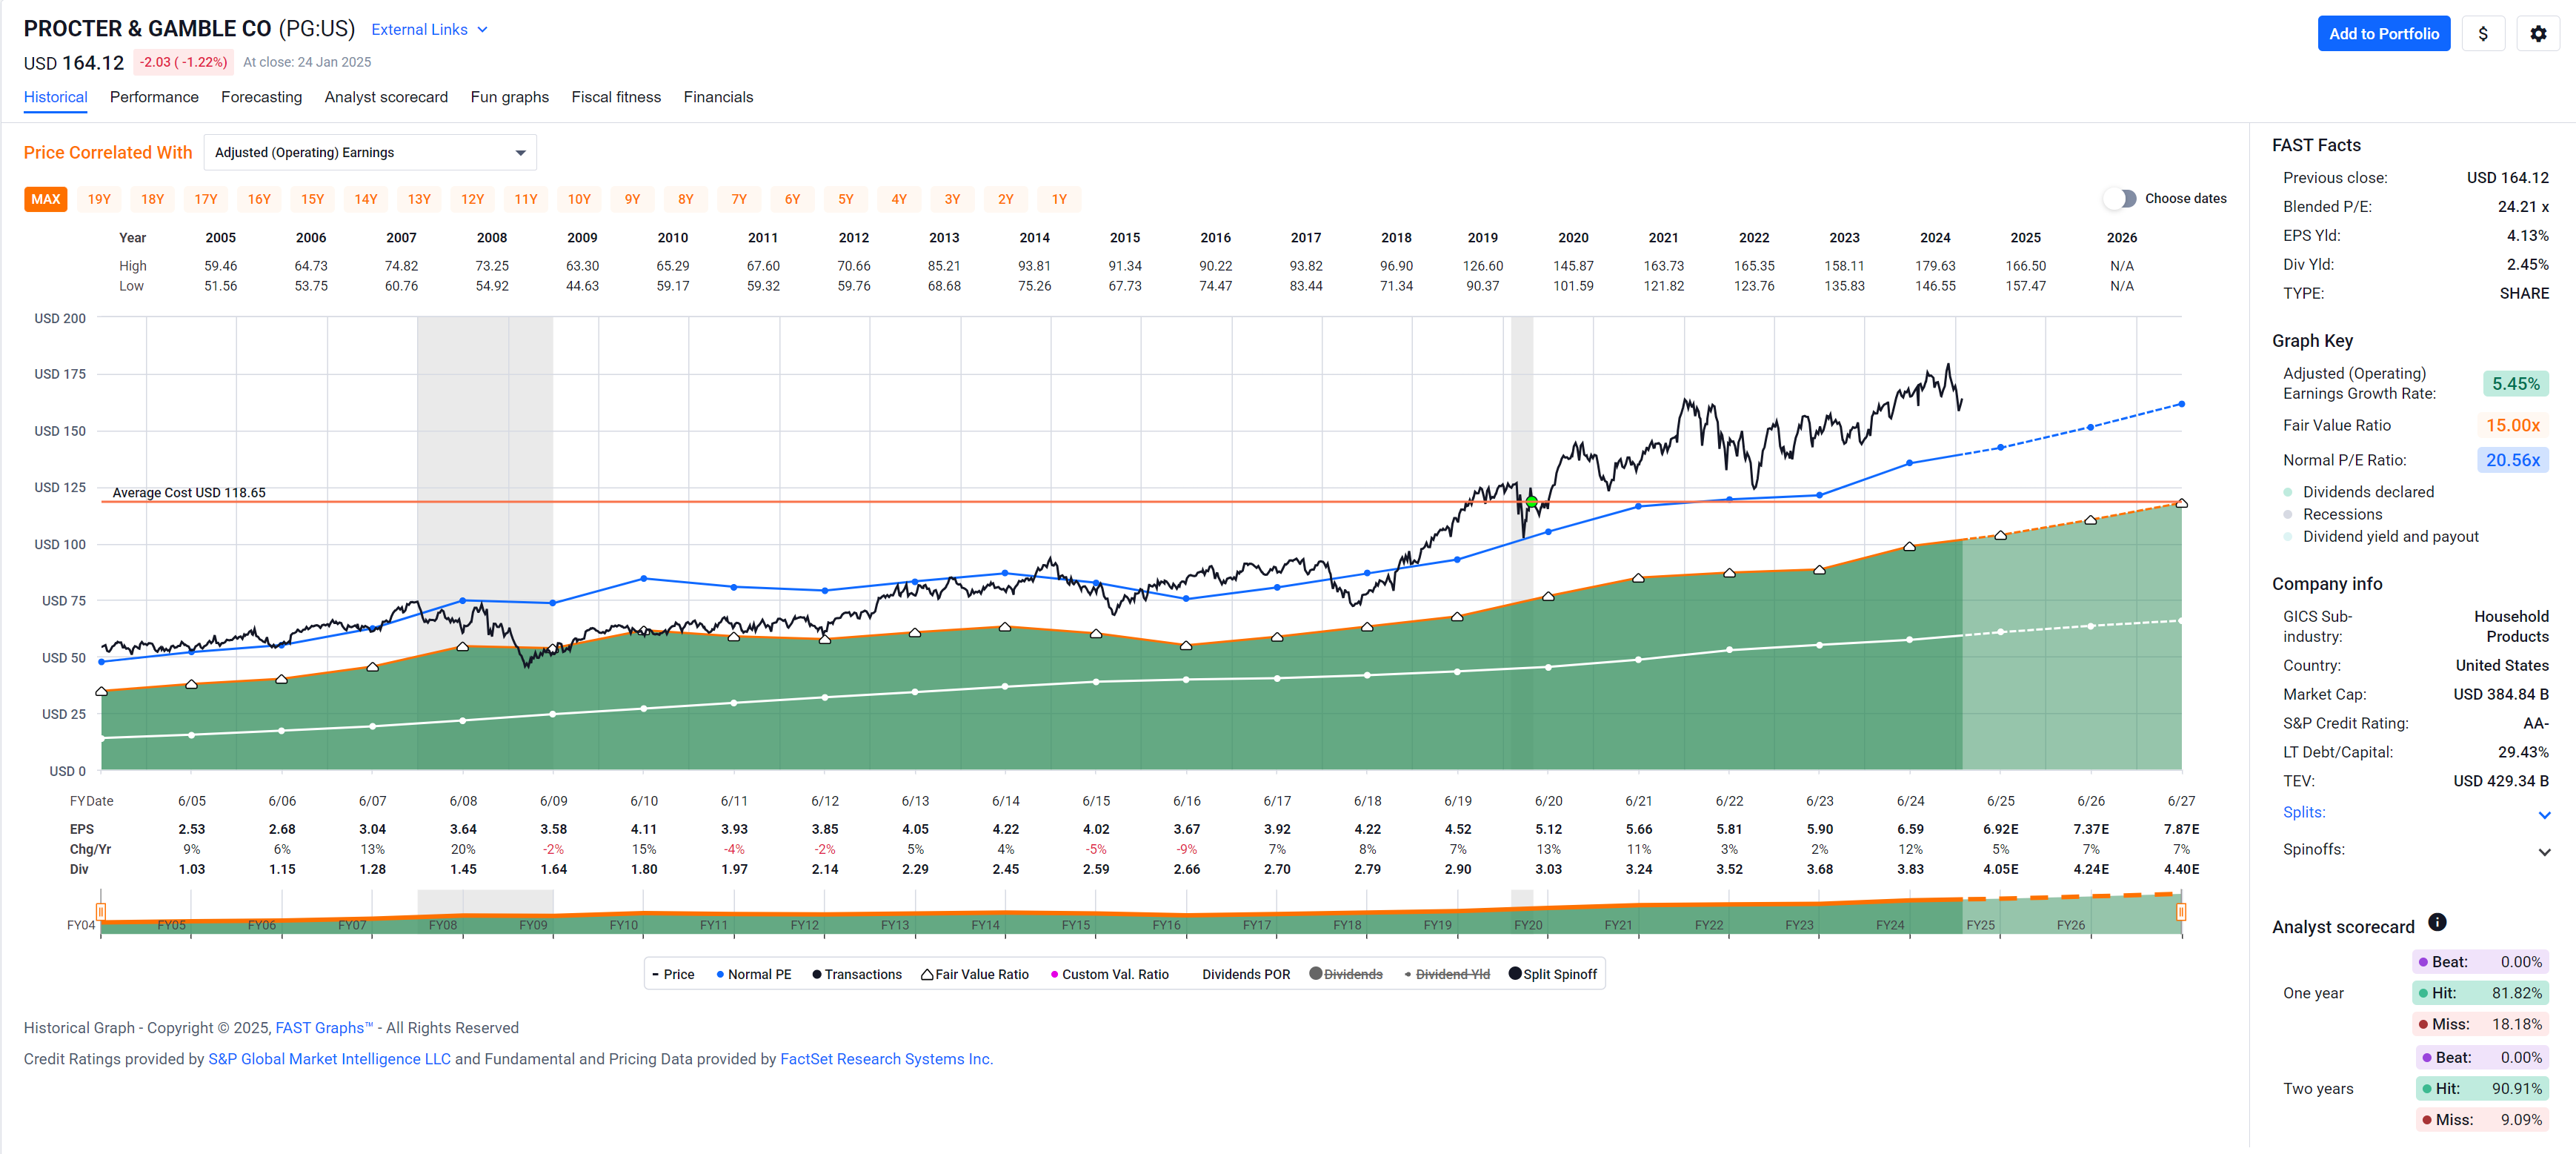Choose the 7Y time range
This screenshot has width=2576, height=1154.
pyautogui.click(x=739, y=199)
